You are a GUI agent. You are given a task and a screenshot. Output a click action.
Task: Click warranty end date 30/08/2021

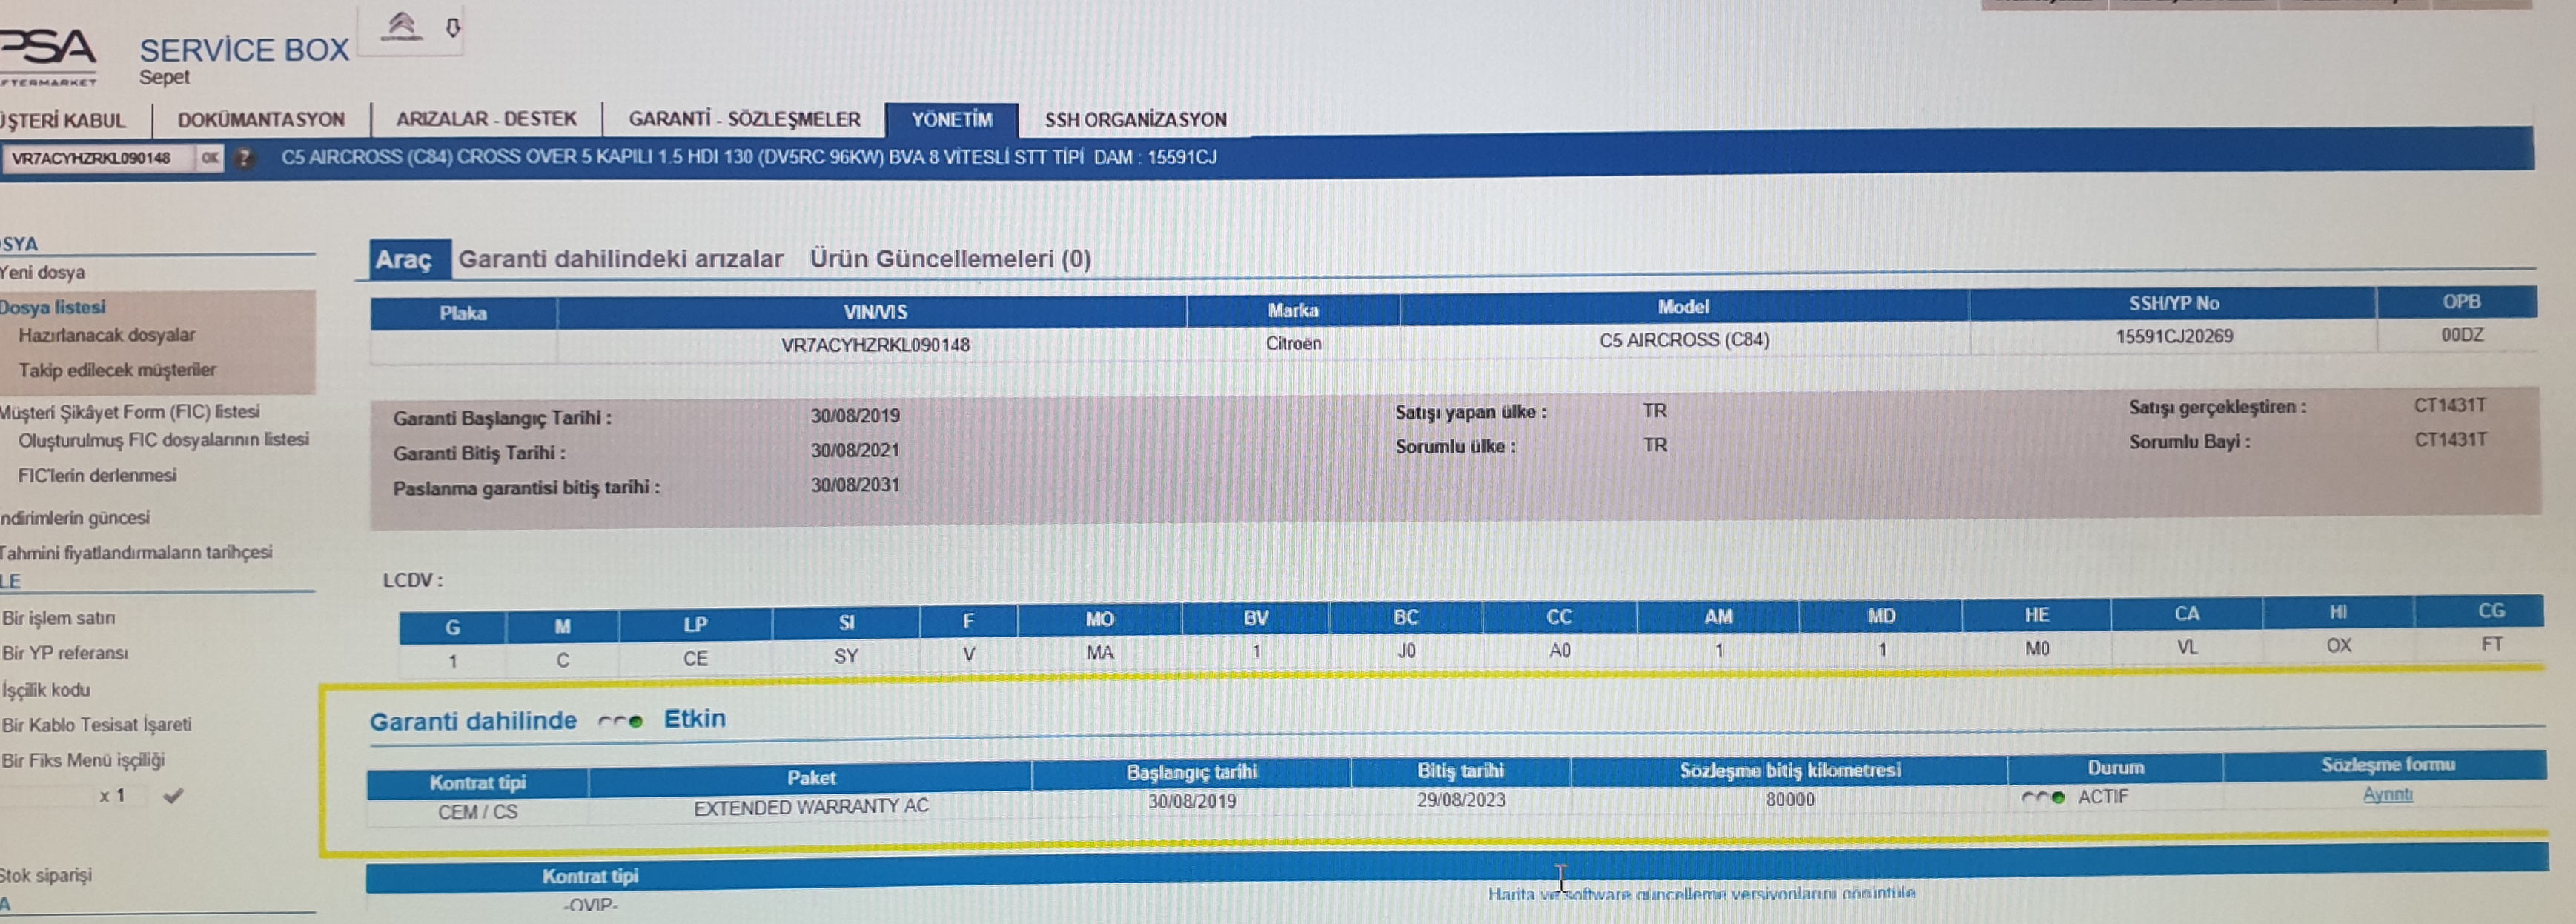point(855,451)
